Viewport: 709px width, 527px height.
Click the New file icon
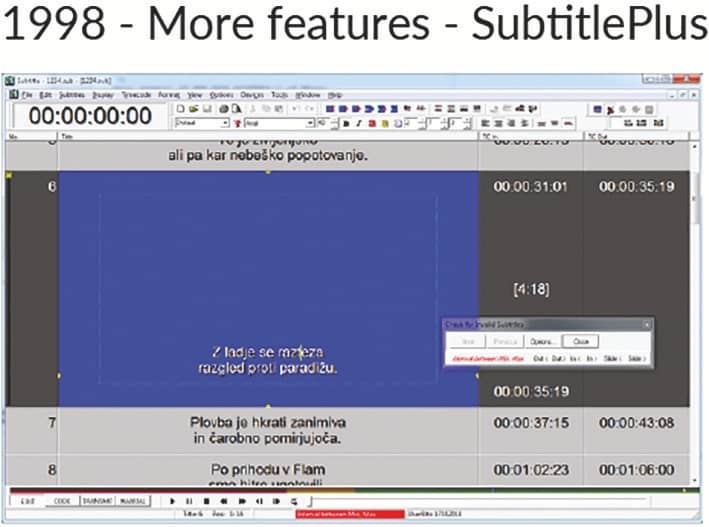tap(180, 109)
